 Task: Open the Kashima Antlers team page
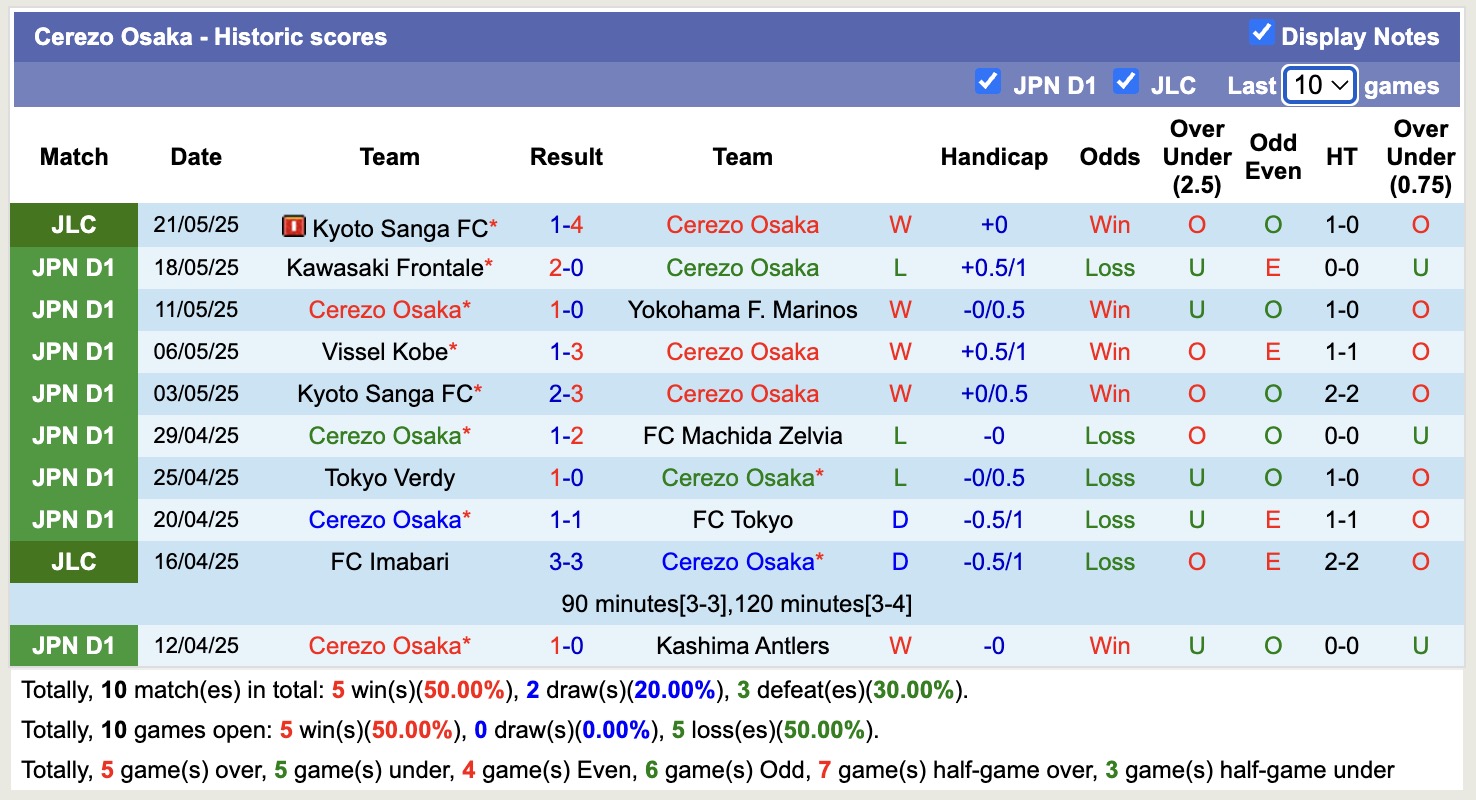tap(742, 645)
